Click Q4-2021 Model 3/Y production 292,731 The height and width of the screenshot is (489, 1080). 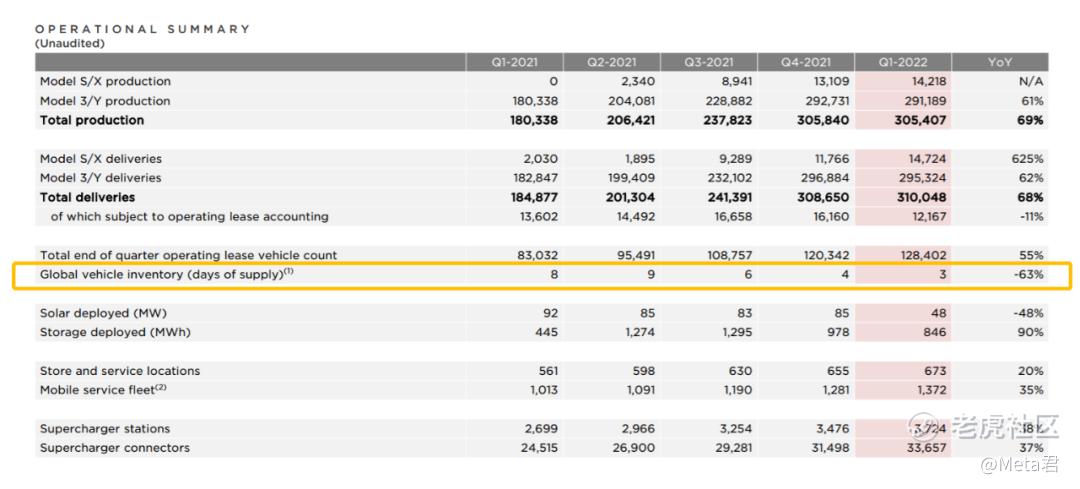pos(827,101)
